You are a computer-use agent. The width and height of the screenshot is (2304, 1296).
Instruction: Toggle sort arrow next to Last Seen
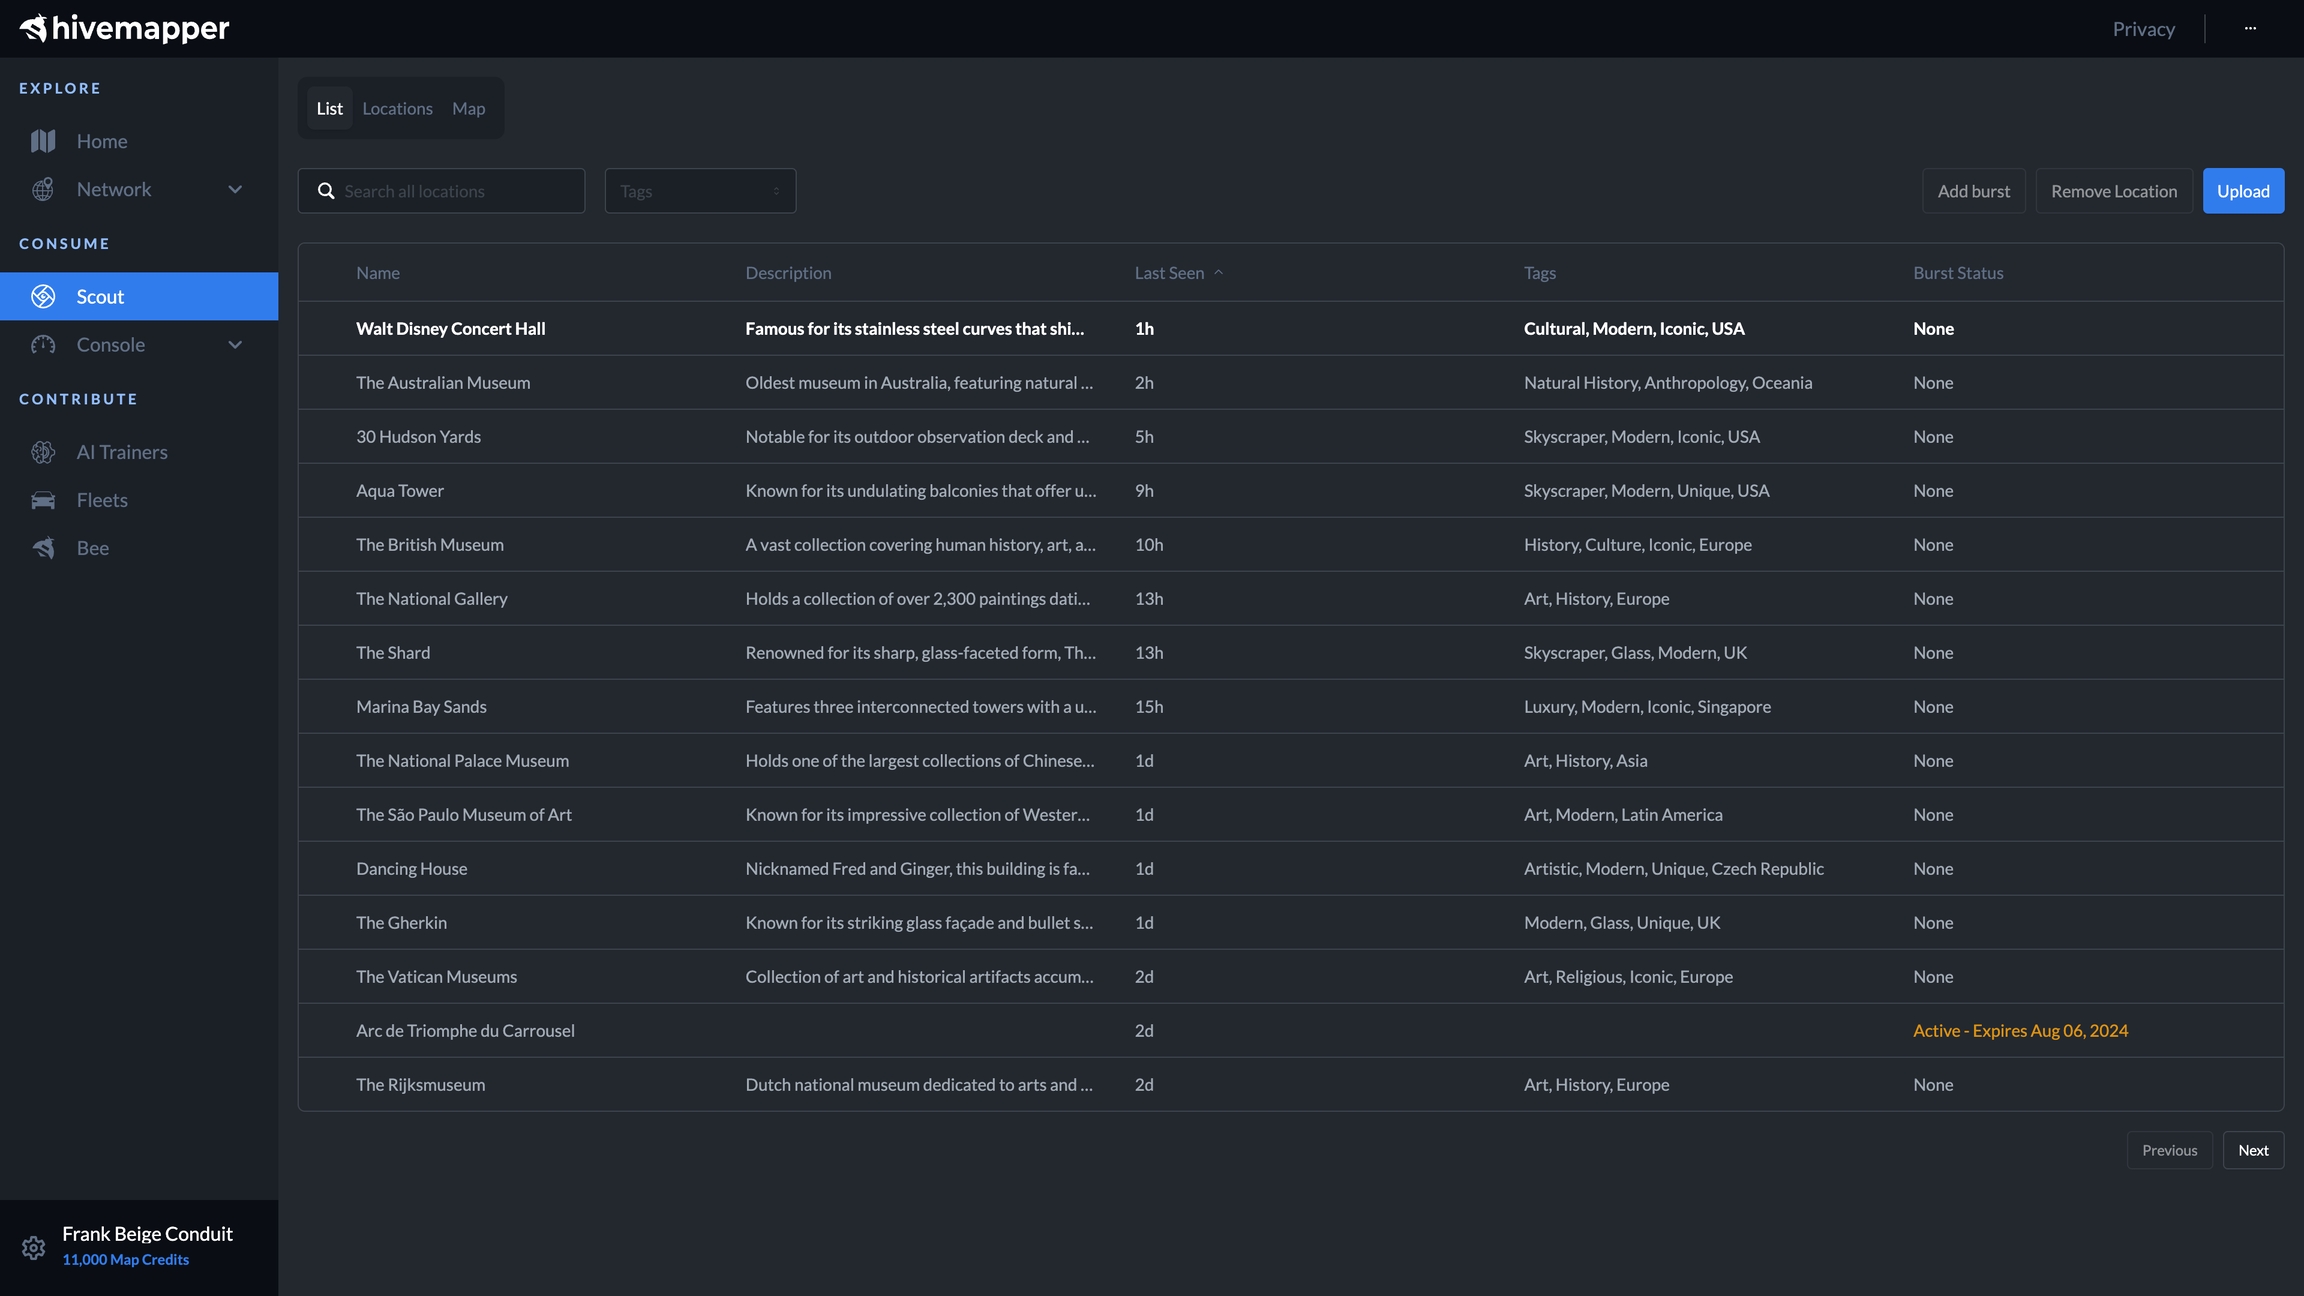pos(1218,272)
